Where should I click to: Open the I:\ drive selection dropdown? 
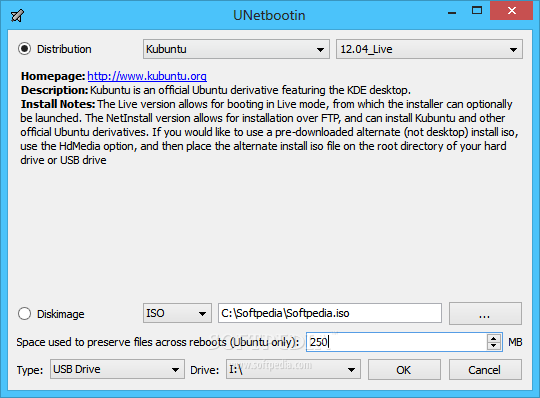click(x=293, y=369)
